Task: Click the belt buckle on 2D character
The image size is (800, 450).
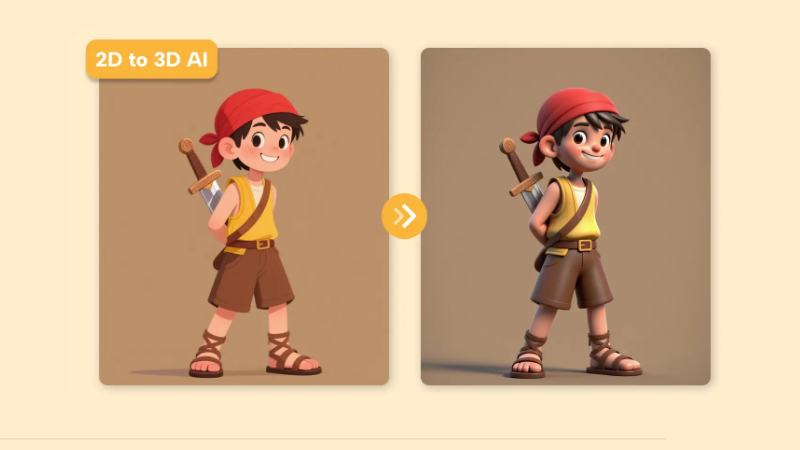Action: point(263,244)
